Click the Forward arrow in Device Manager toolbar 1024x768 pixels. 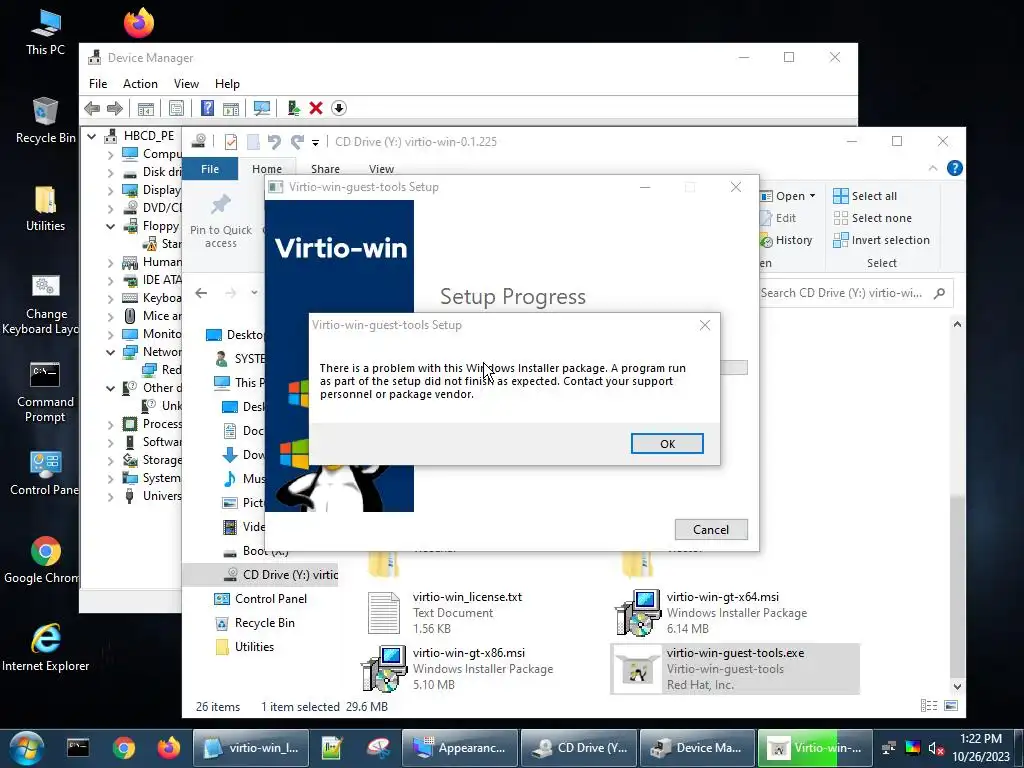pos(115,108)
